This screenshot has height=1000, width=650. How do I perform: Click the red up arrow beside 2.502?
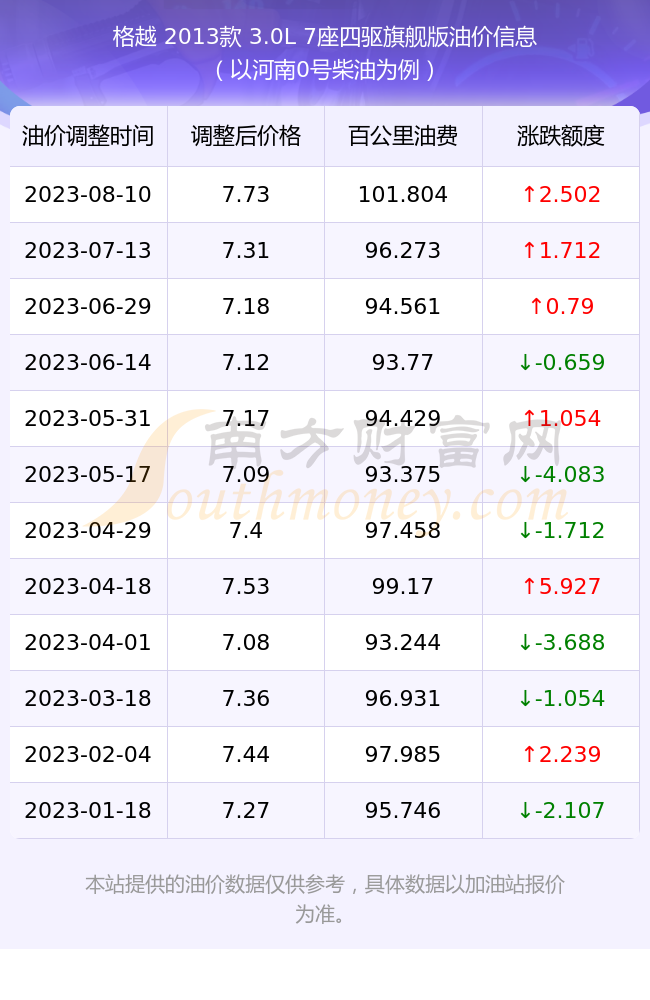[x=529, y=195]
